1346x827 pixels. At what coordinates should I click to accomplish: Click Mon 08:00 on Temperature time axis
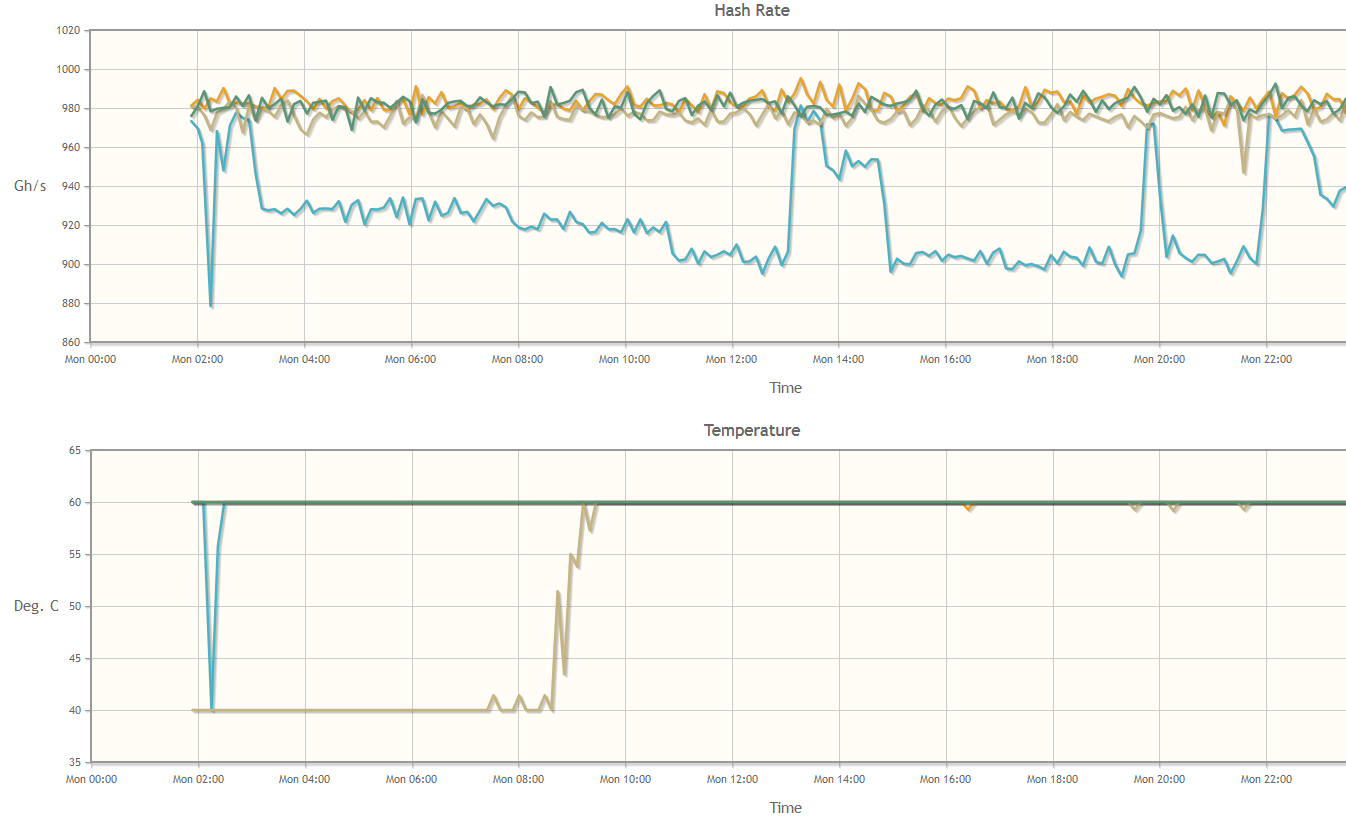[518, 779]
